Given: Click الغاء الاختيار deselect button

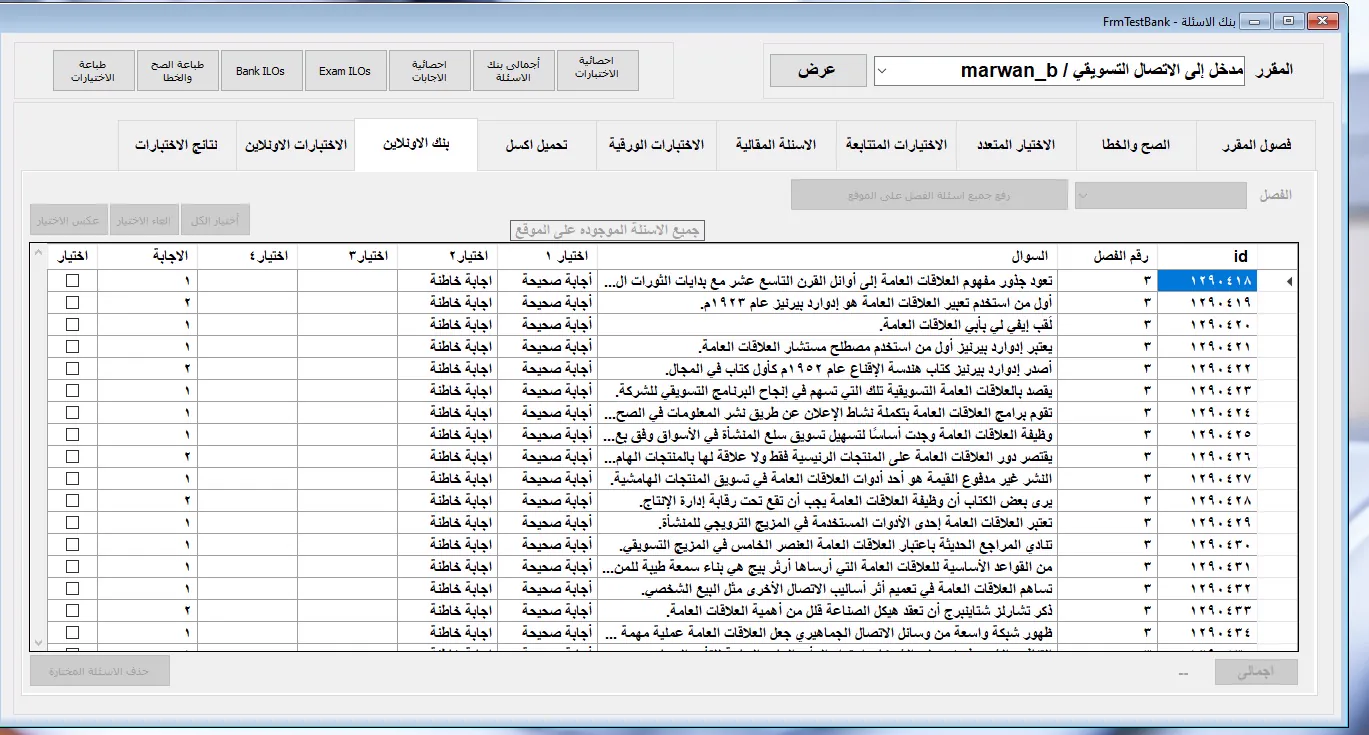Looking at the screenshot, I should 145,220.
